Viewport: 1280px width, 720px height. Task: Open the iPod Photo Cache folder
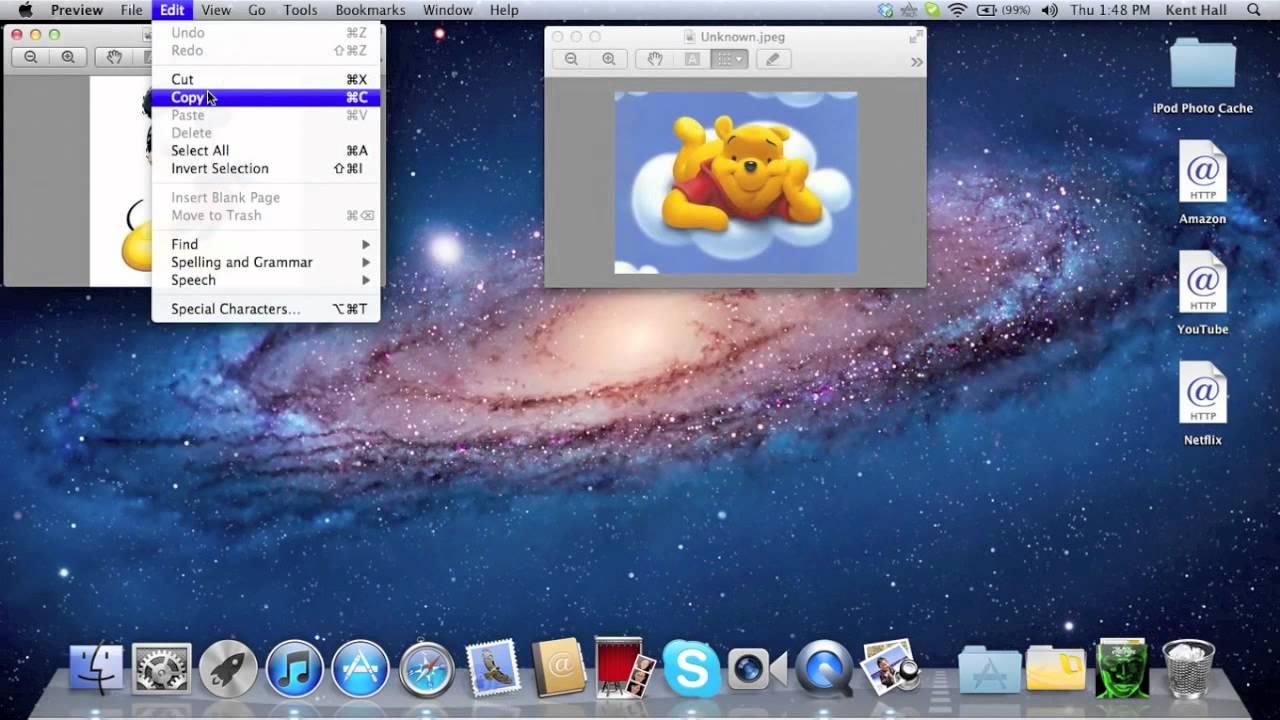[1203, 75]
